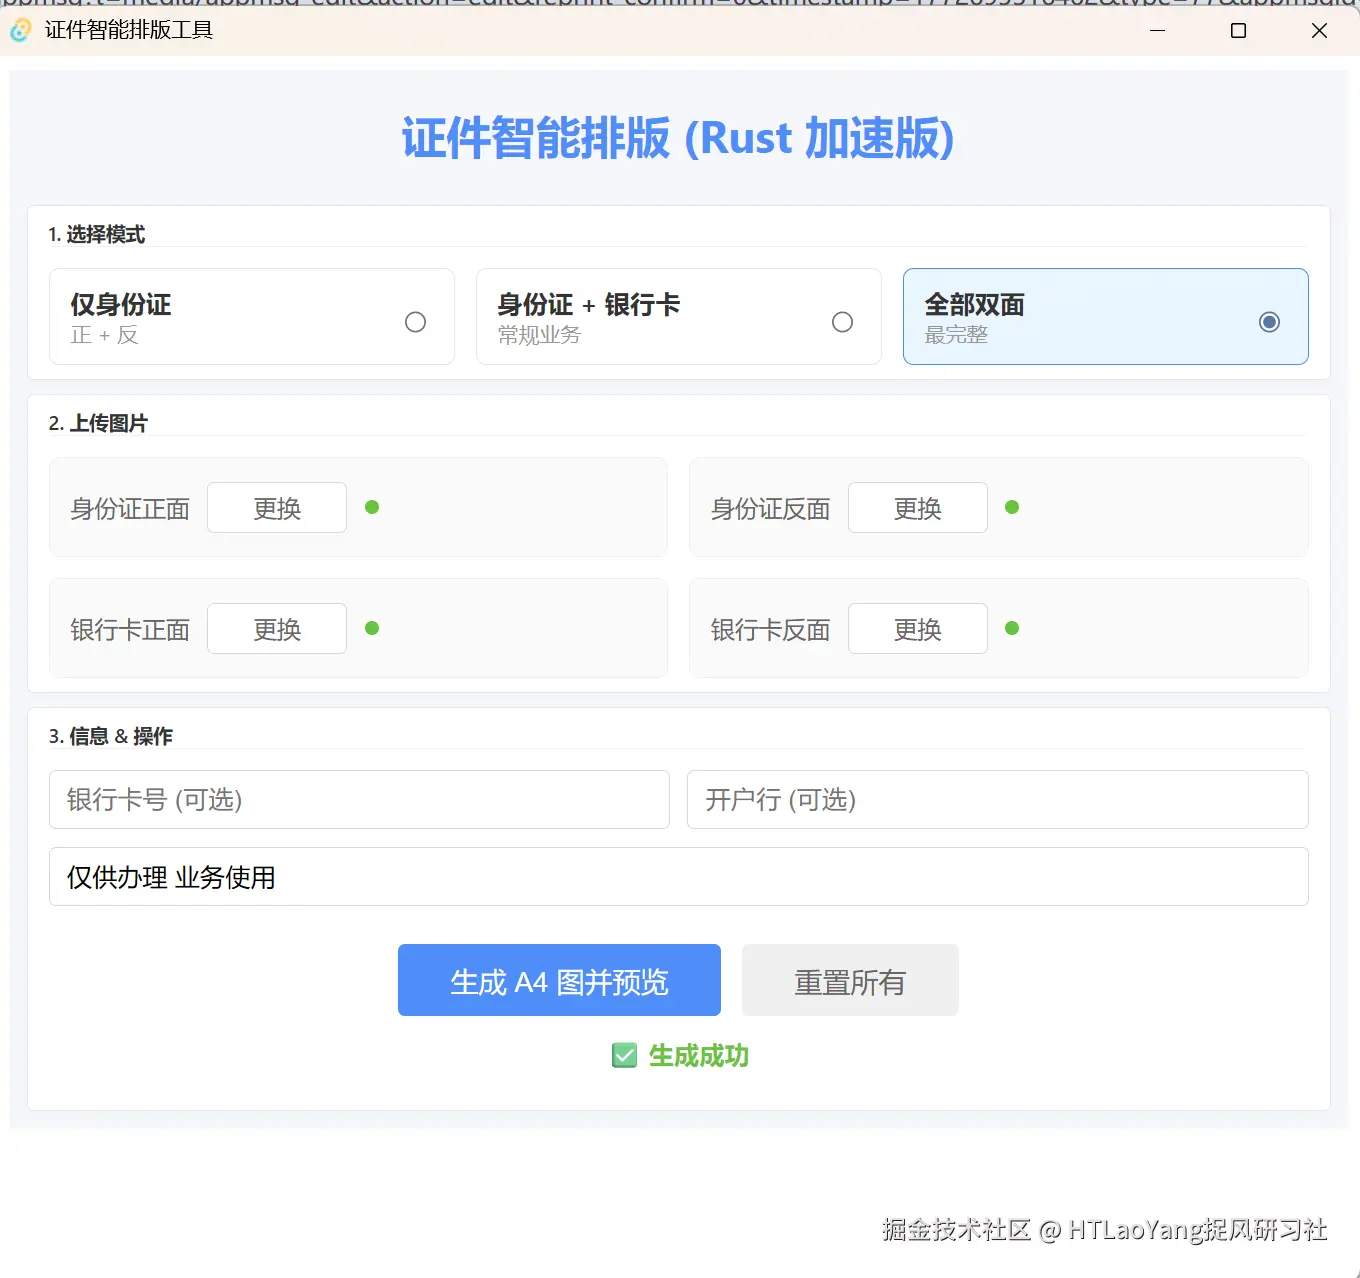Focus the 开户行 (可选) input field

(x=997, y=800)
